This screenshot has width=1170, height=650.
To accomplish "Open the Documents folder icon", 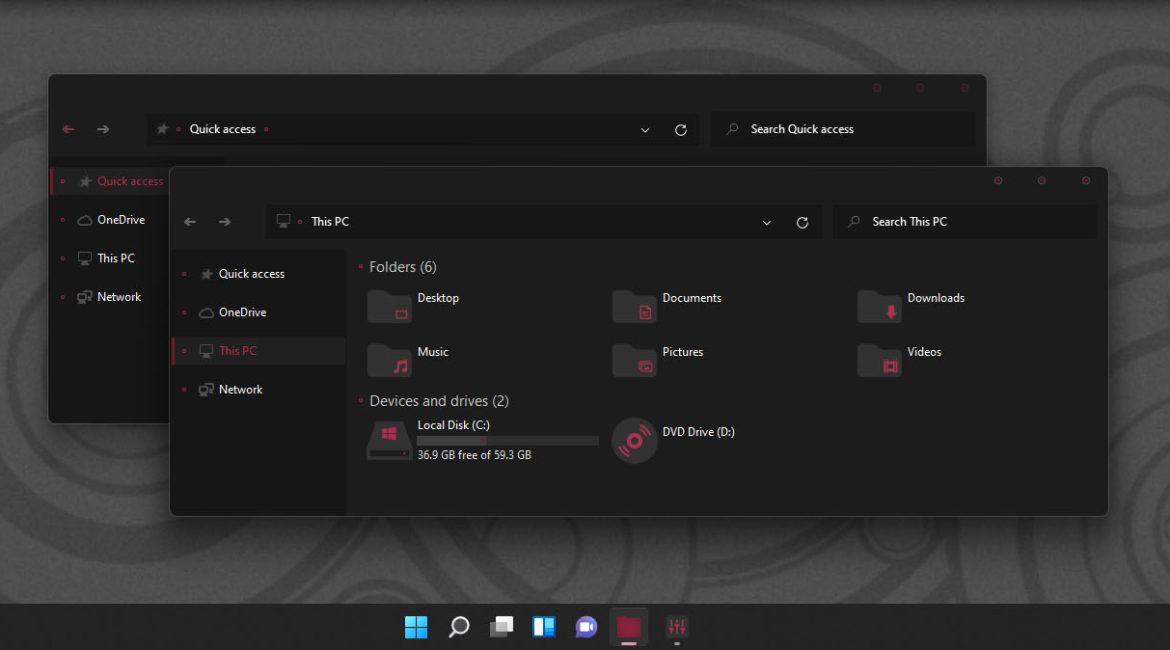I will coord(634,306).
